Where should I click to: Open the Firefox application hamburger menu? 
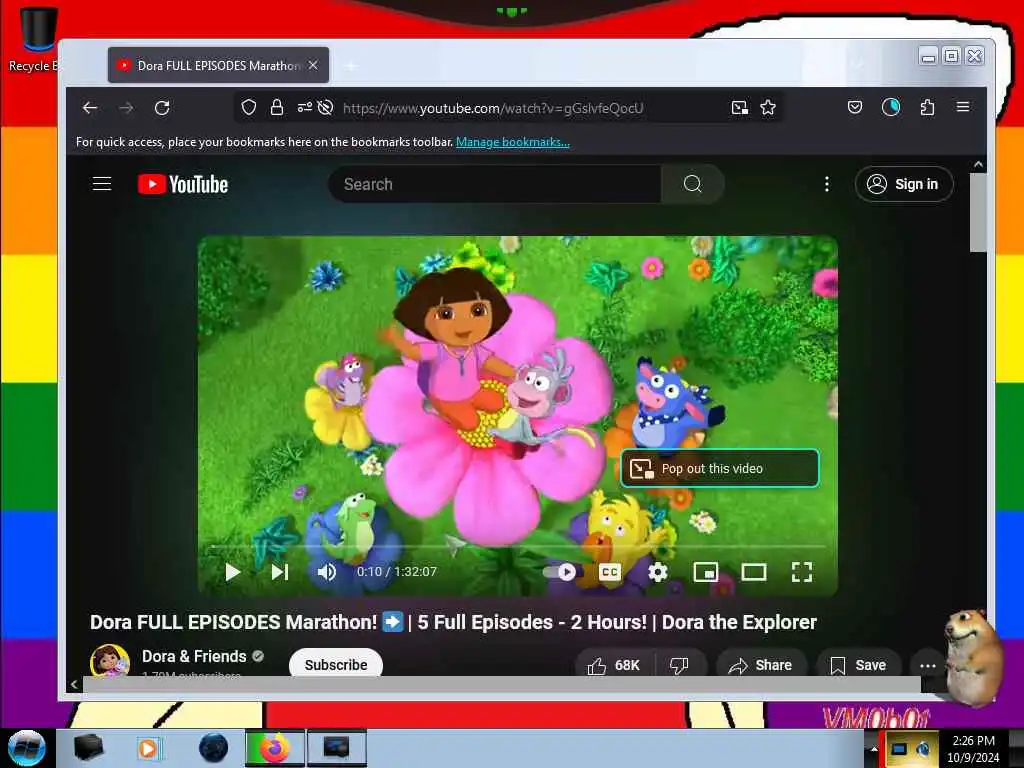point(963,106)
